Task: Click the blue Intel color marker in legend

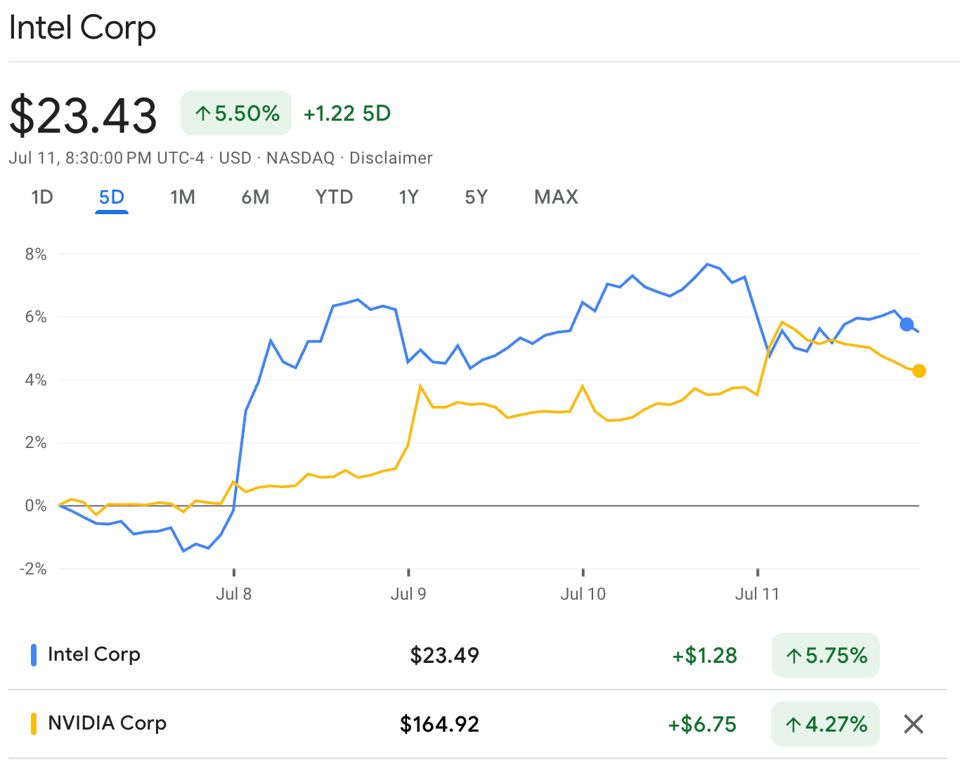Action: click(34, 655)
